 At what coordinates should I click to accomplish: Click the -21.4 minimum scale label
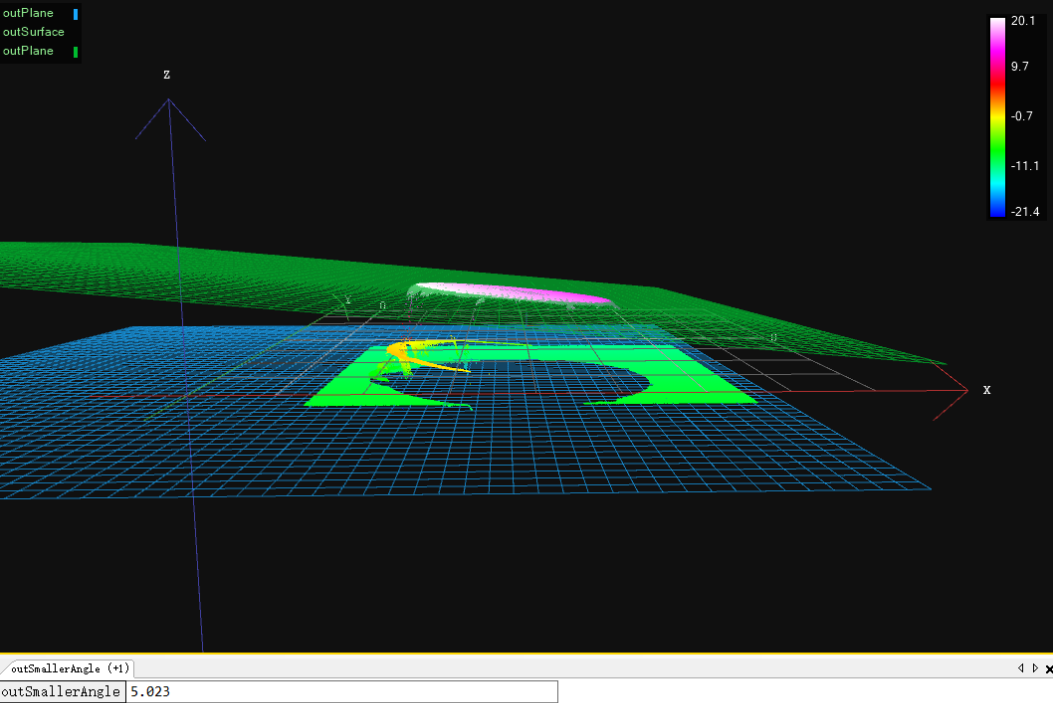point(1025,211)
